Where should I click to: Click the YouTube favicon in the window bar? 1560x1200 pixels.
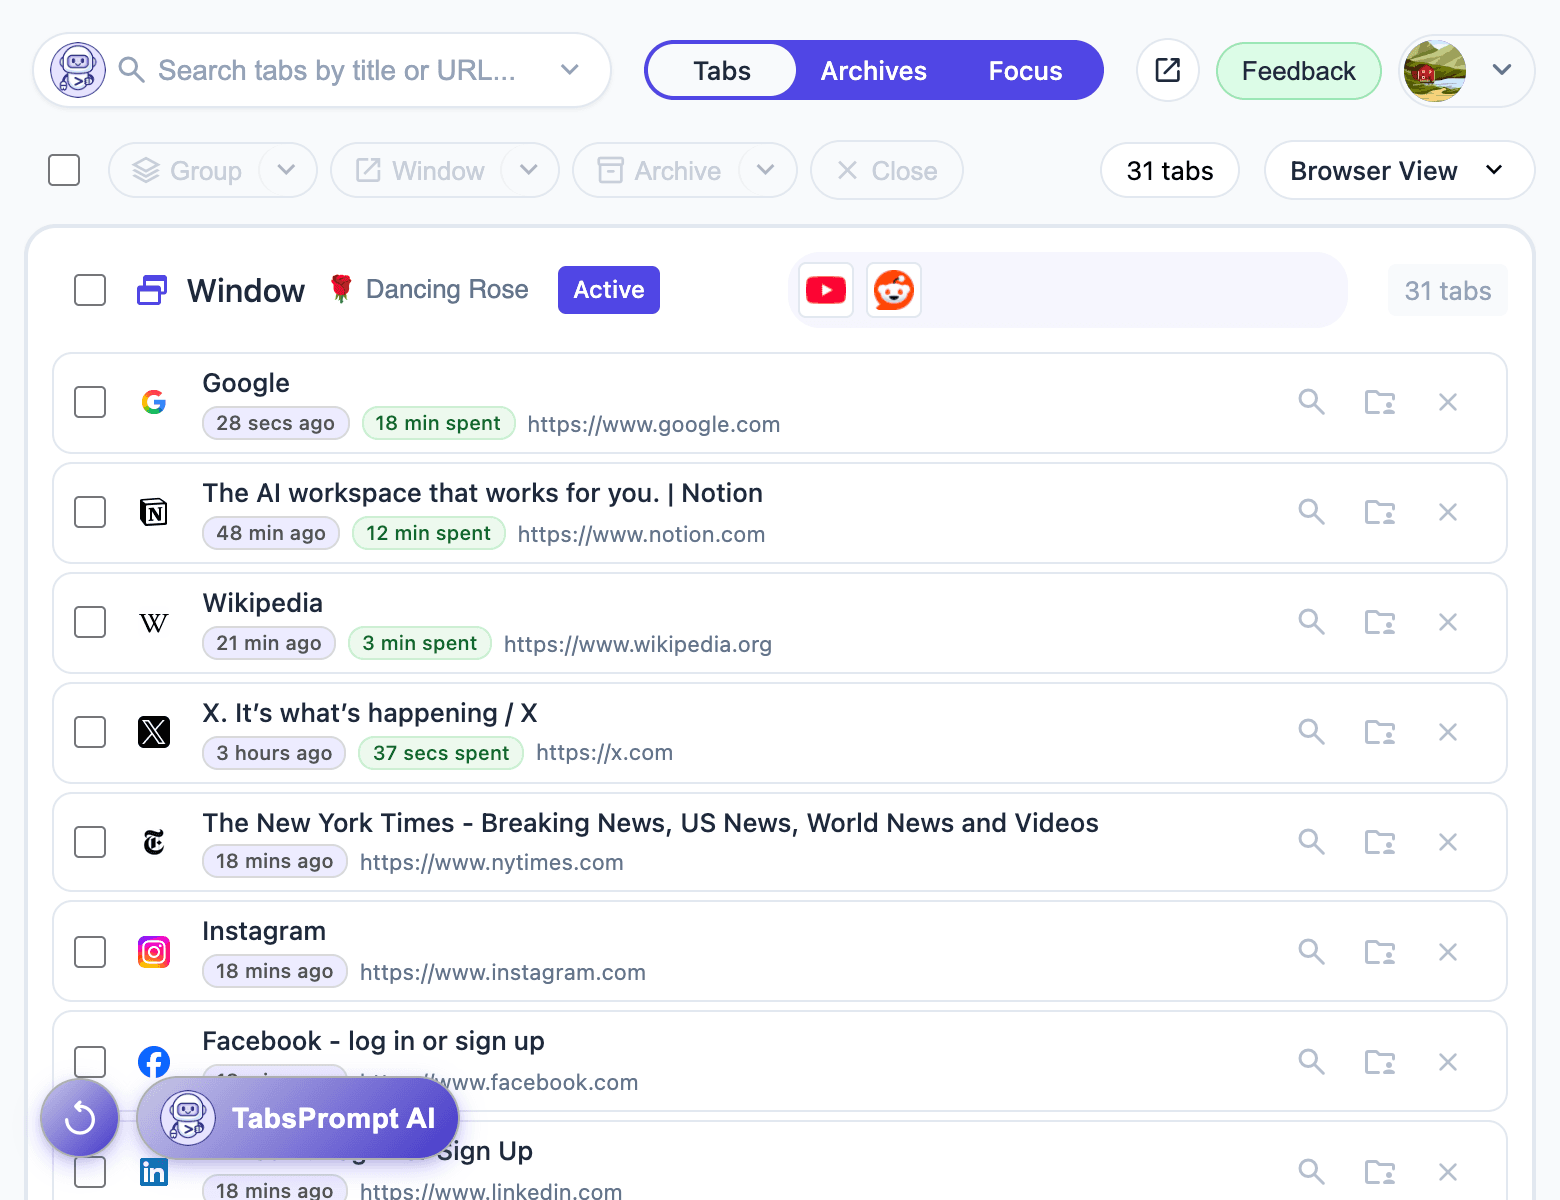(x=825, y=290)
